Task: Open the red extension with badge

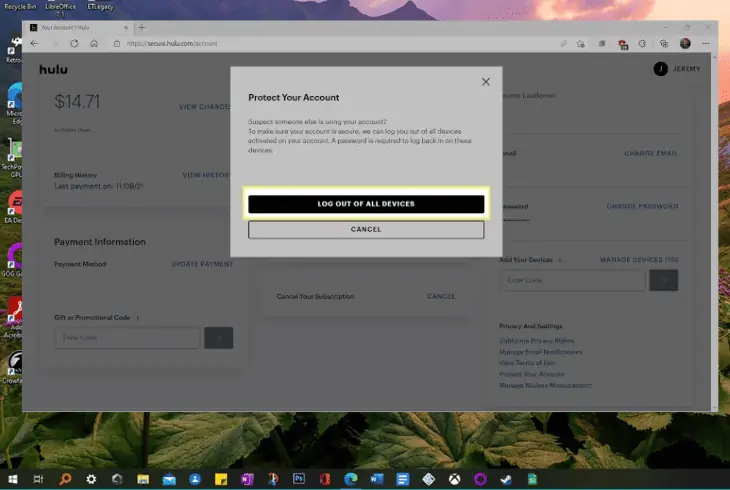Action: (622, 44)
